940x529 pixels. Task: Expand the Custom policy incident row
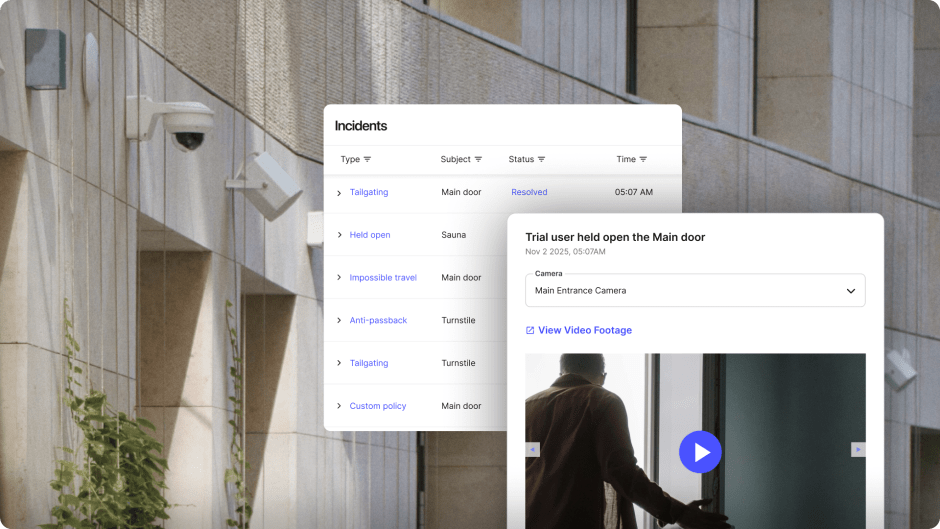click(x=339, y=406)
